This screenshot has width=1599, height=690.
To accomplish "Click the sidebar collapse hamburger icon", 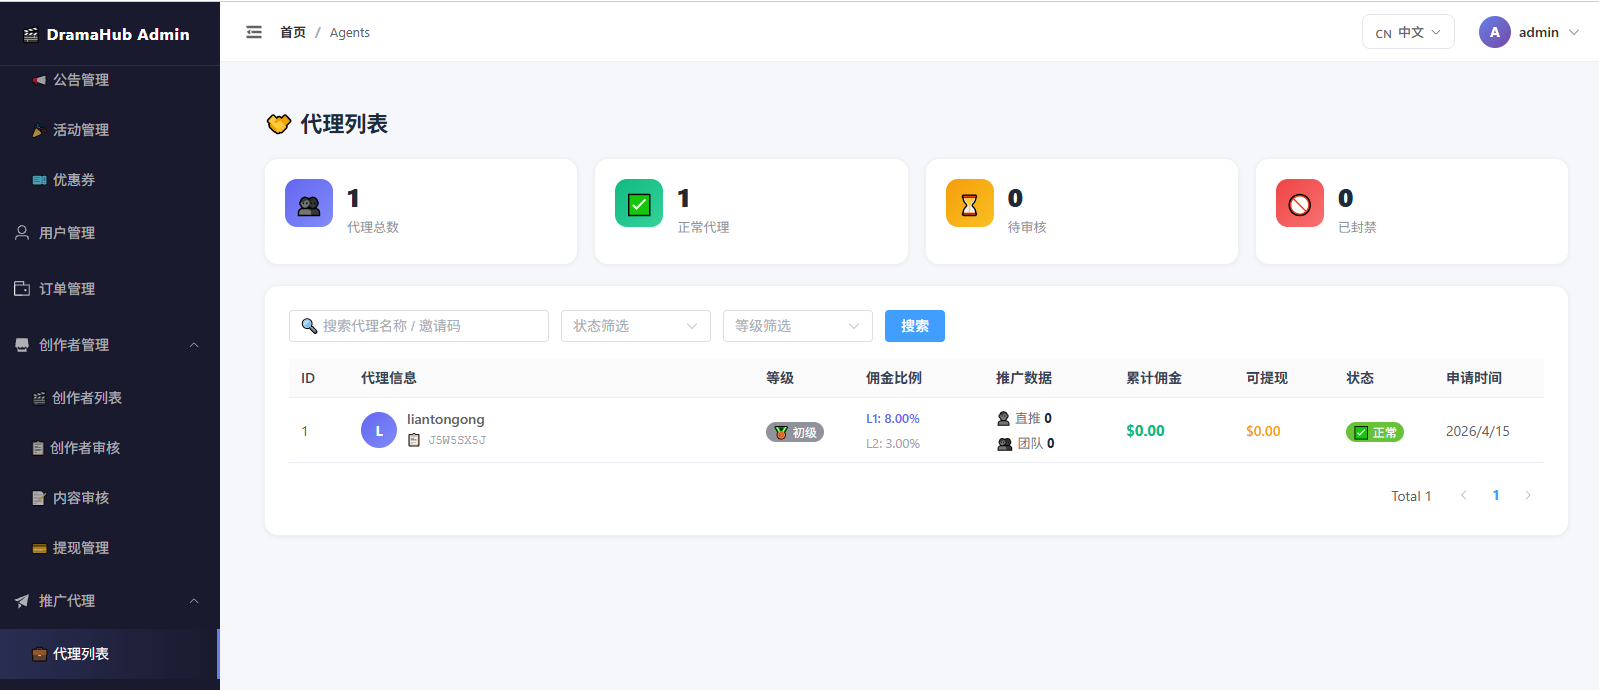I will point(254,32).
